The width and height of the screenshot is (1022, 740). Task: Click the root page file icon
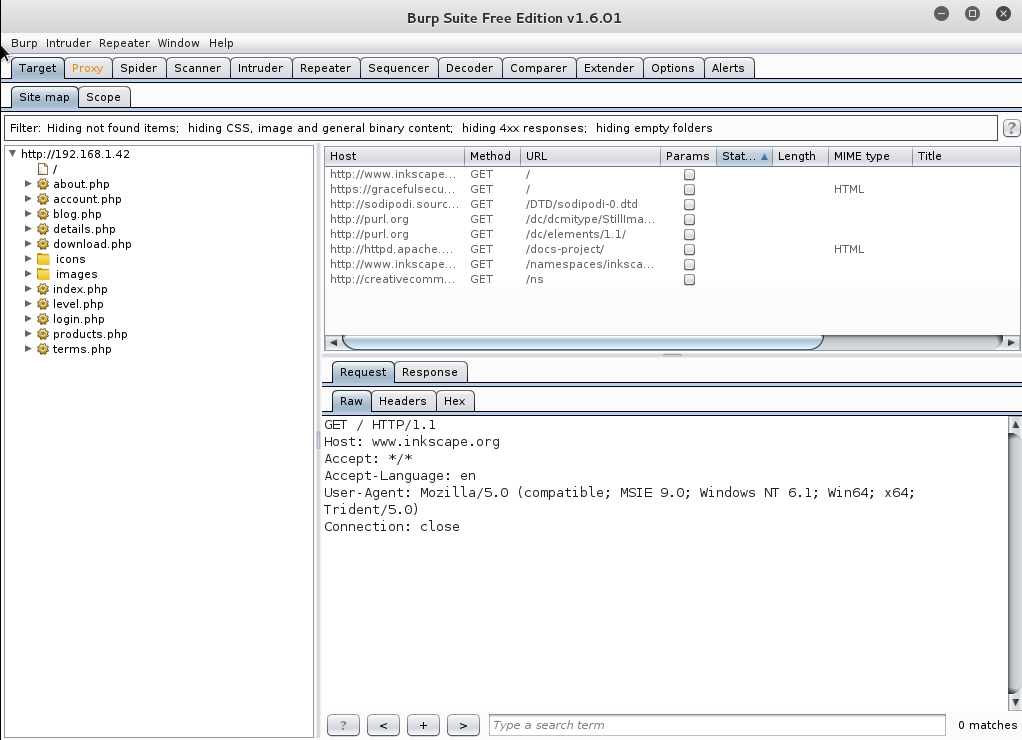pos(43,169)
